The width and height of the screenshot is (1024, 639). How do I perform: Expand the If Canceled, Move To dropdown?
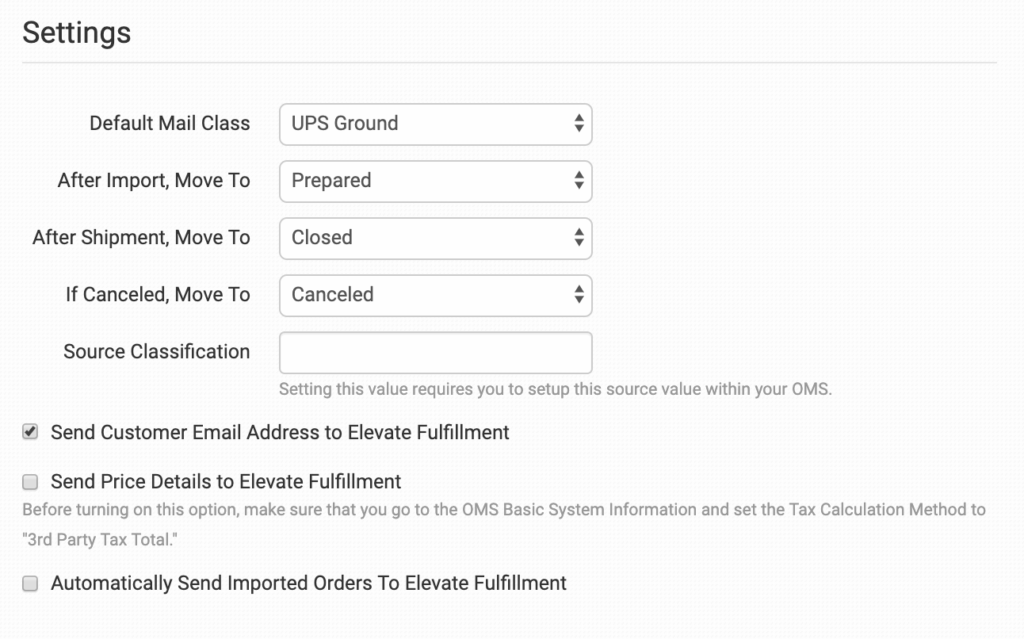tap(435, 295)
